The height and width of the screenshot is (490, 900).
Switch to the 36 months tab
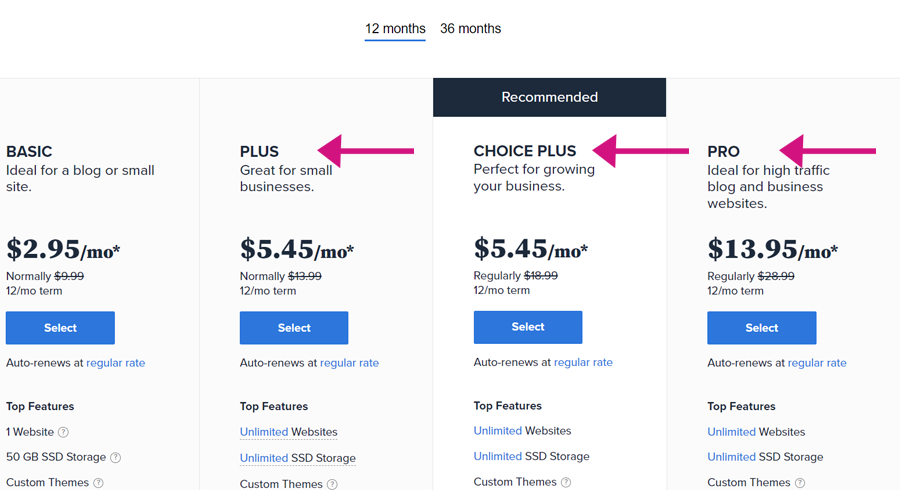coord(471,29)
